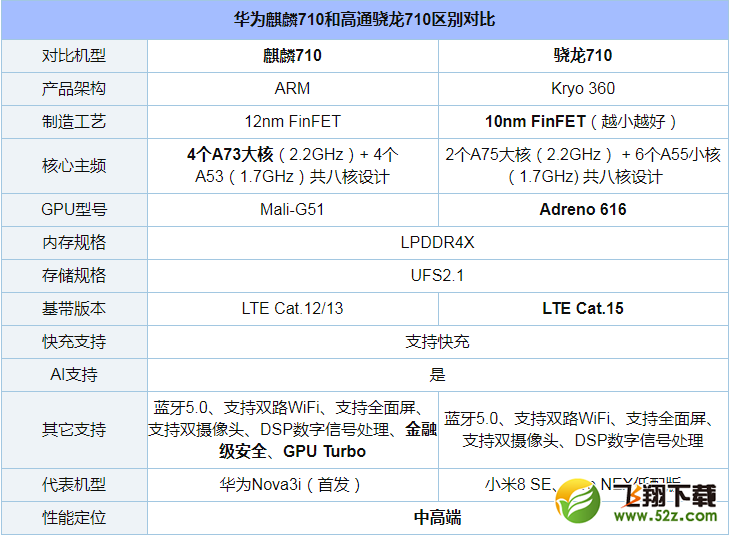Select the 存储规格 row label
The width and height of the screenshot is (729, 535).
pyautogui.click(x=74, y=276)
